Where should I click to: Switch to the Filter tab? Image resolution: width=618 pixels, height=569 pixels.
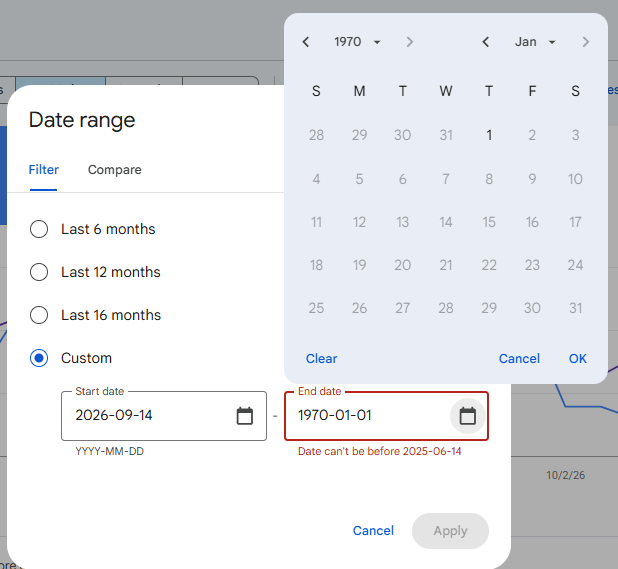43,169
